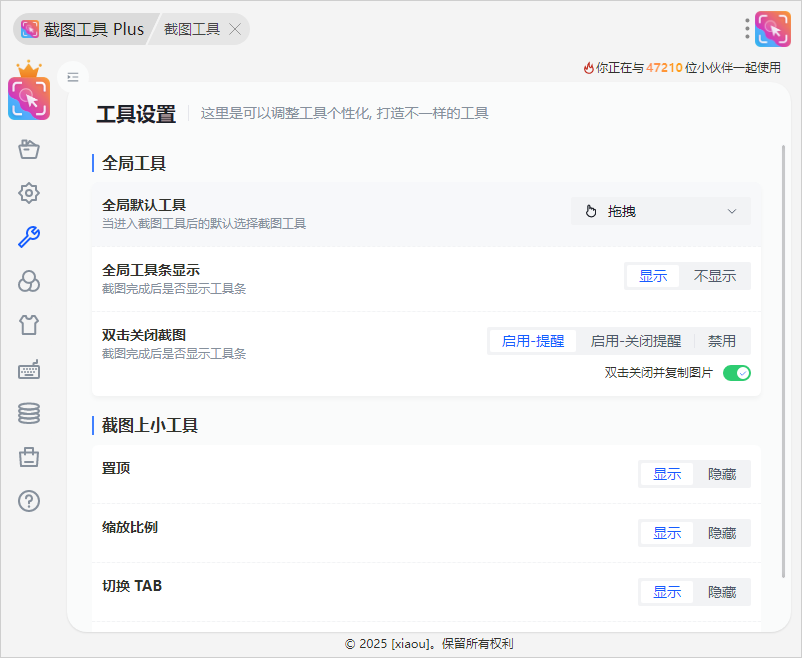Click the 全局工具条显示 setting label
The image size is (802, 658).
[x=151, y=270]
